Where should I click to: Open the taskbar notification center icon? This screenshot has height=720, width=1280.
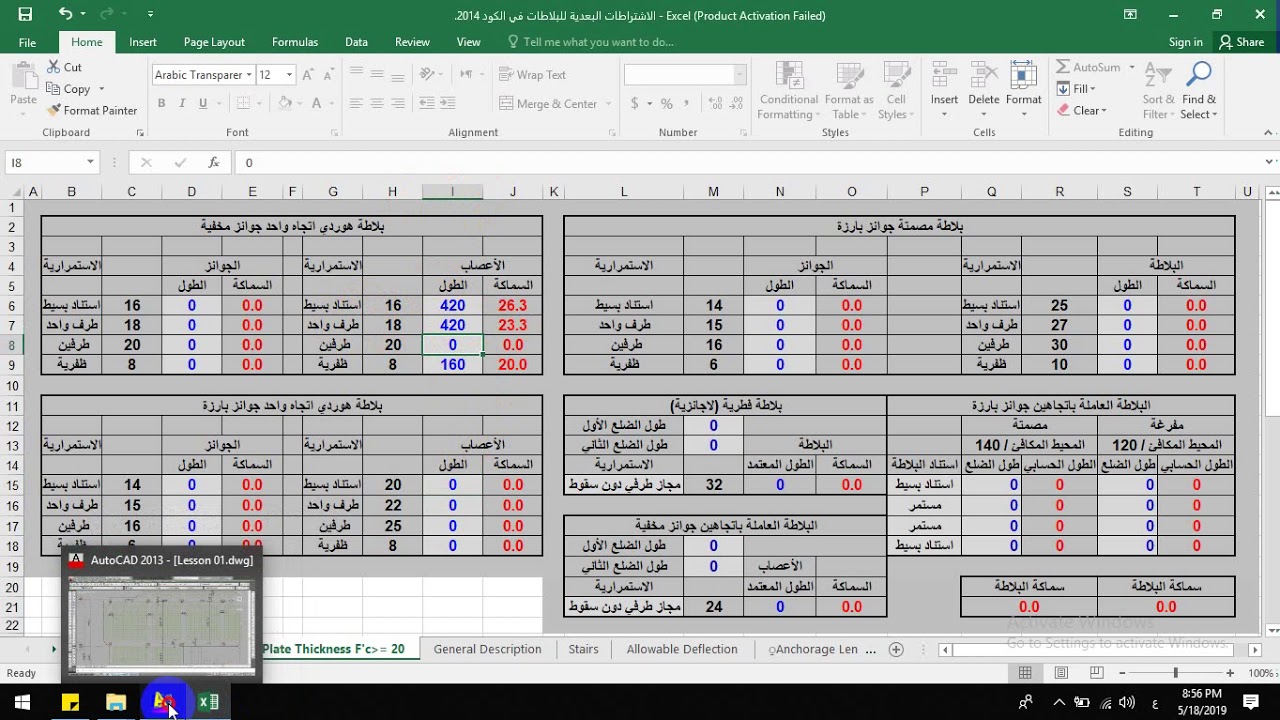[x=1251, y=702]
